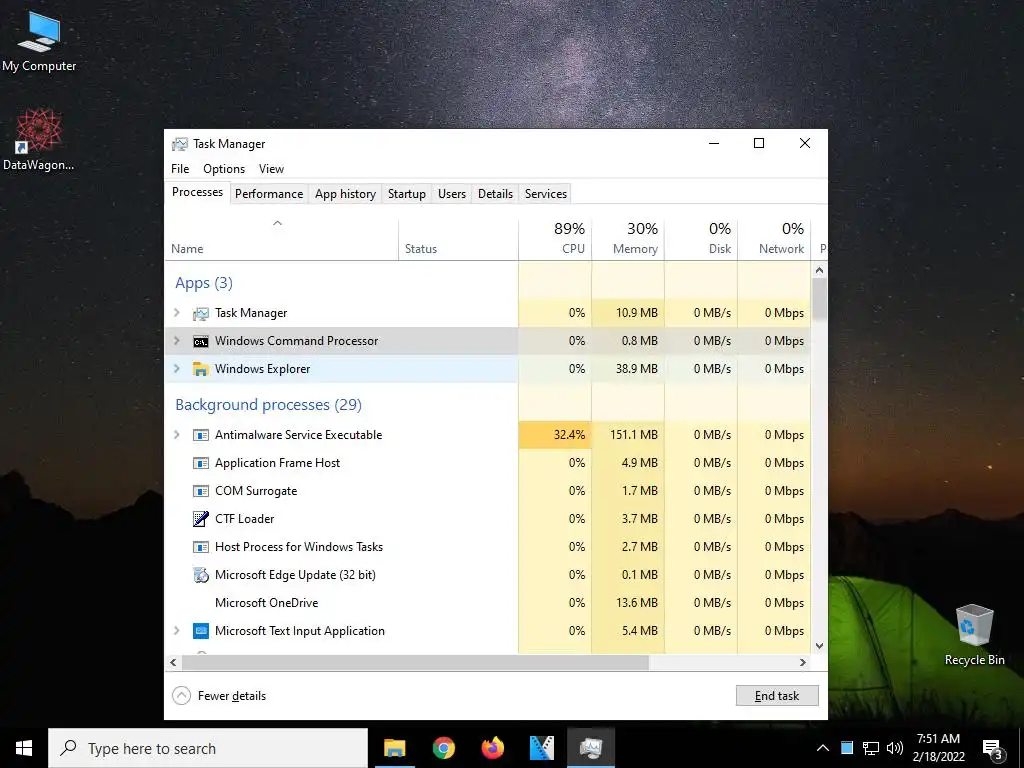The height and width of the screenshot is (768, 1024).
Task: Launch Firefox from the taskbar
Action: click(x=492, y=748)
